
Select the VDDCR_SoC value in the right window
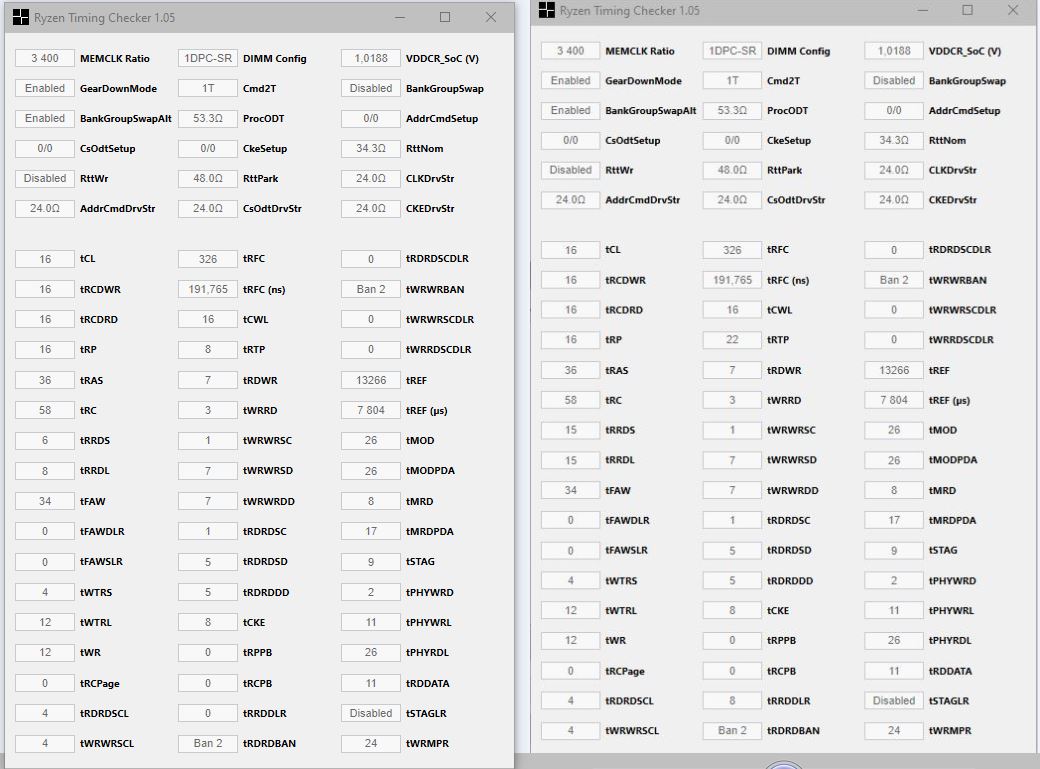tap(894, 50)
